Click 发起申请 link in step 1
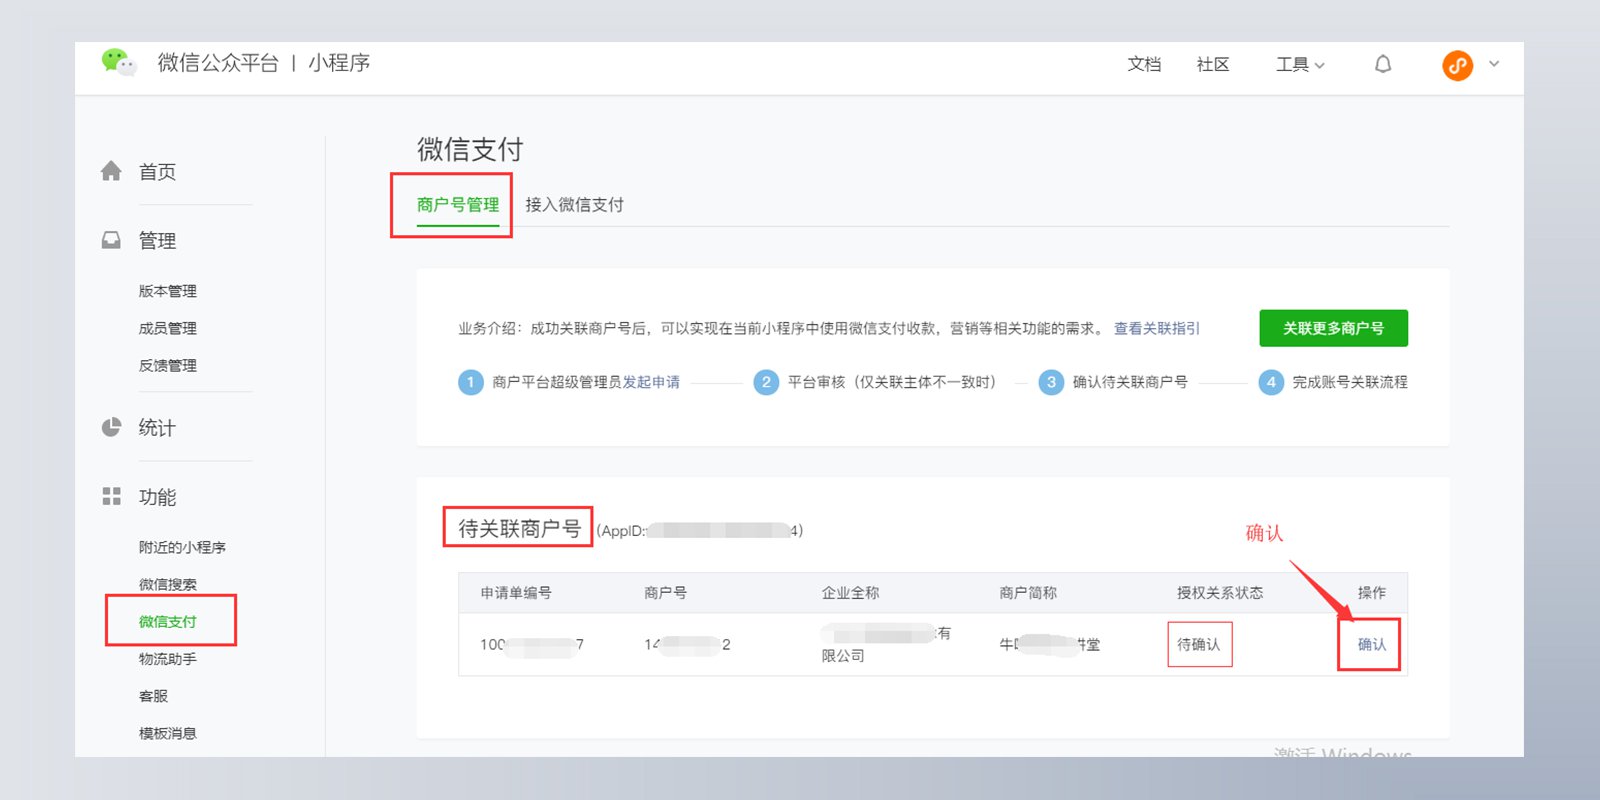This screenshot has height=800, width=1600. [x=651, y=382]
